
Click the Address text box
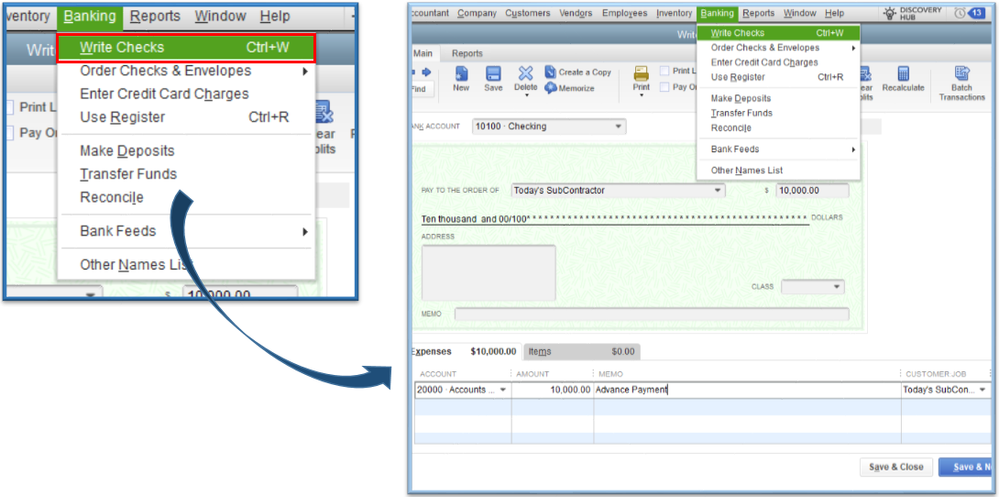[488, 273]
